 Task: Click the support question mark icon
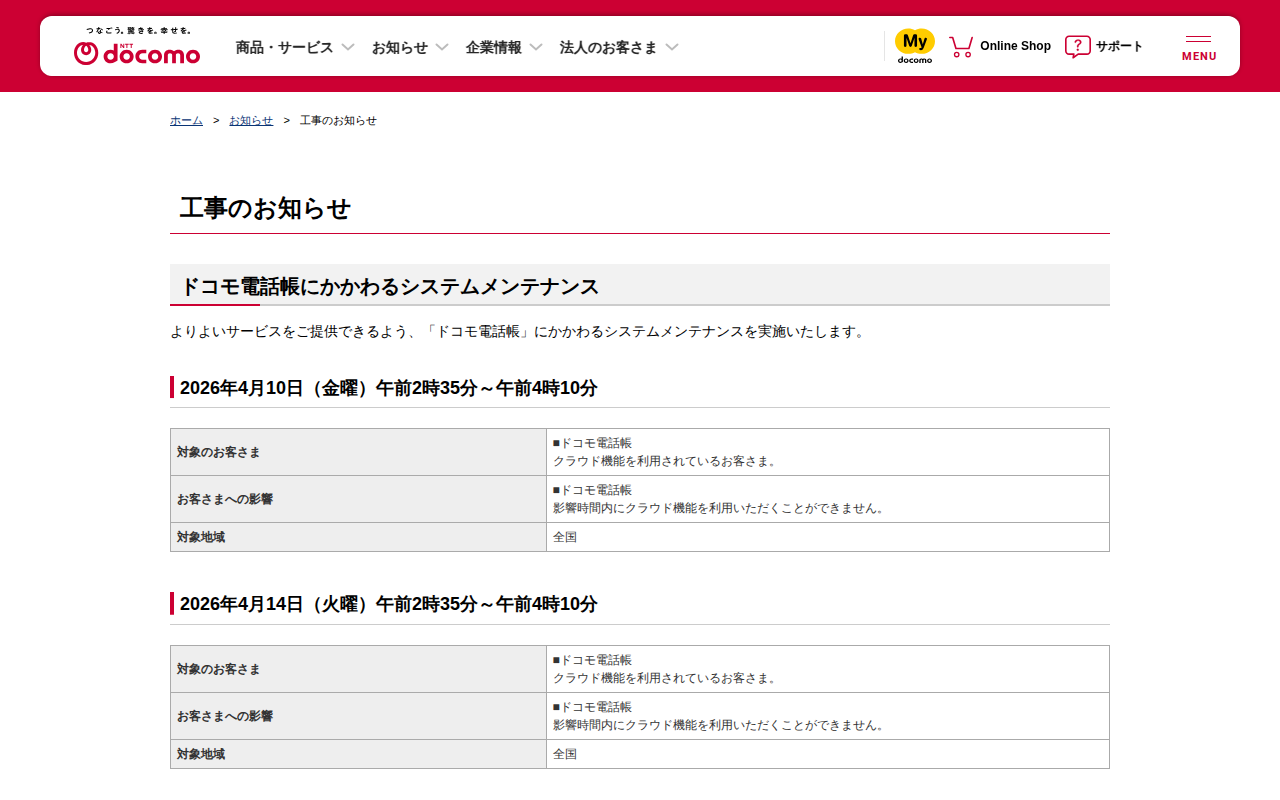tap(1078, 46)
